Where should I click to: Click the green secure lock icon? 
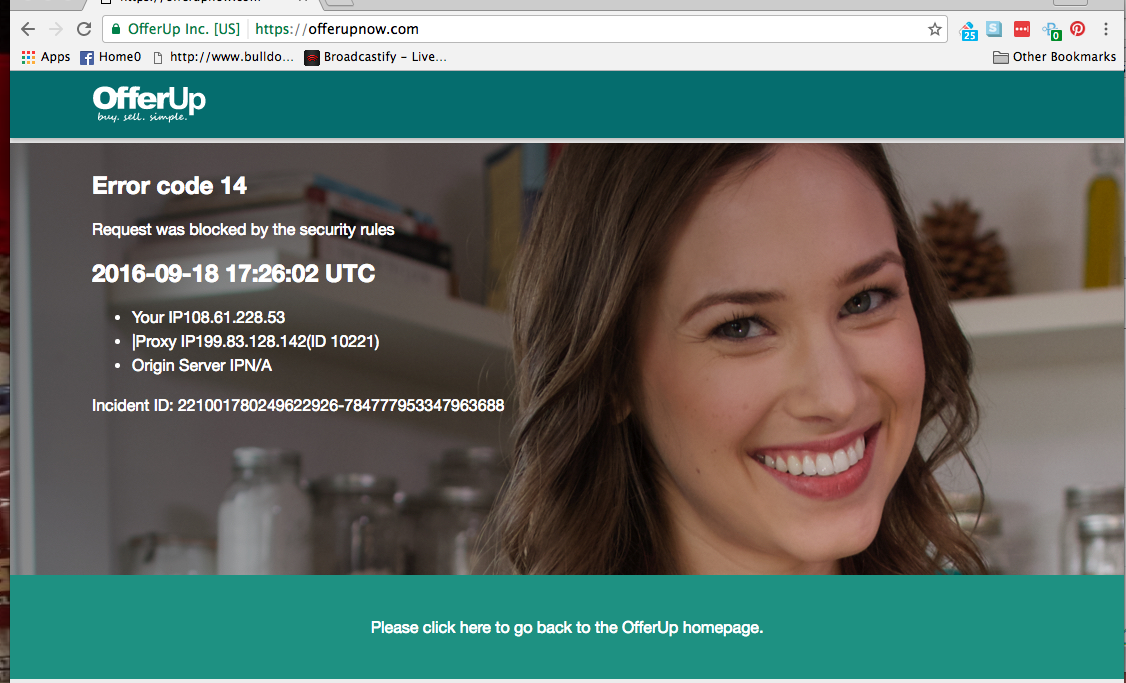point(116,29)
